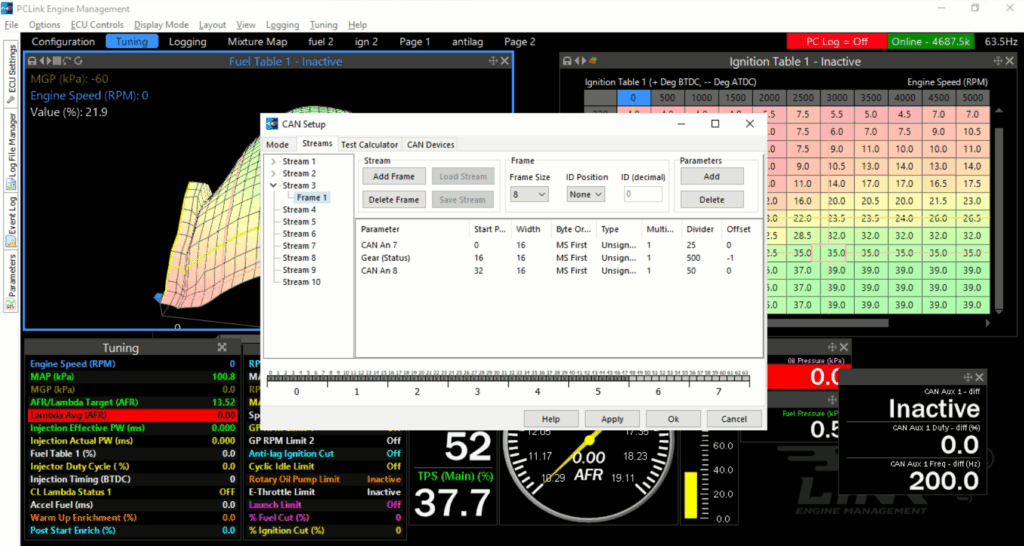The height and width of the screenshot is (546, 1024).
Task: Click the Add Frame button
Action: [x=394, y=176]
